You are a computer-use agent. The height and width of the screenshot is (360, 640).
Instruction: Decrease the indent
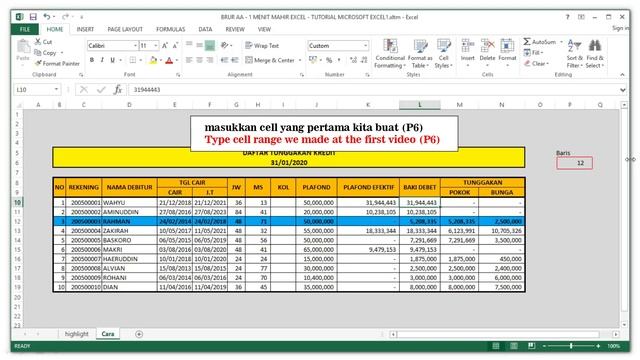click(224, 60)
